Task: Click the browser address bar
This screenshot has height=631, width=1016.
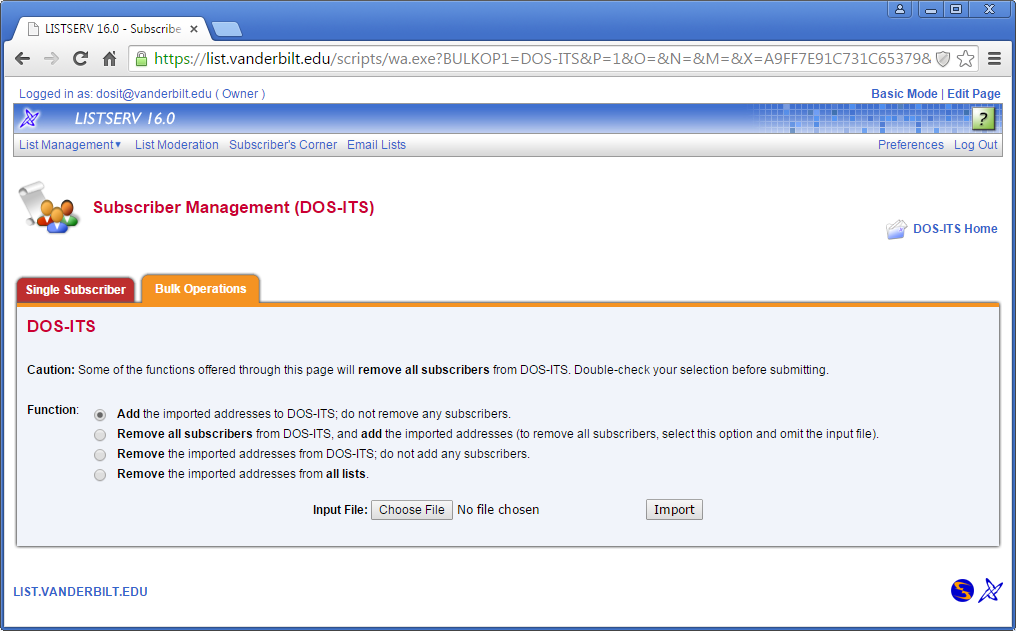Action: pos(540,59)
